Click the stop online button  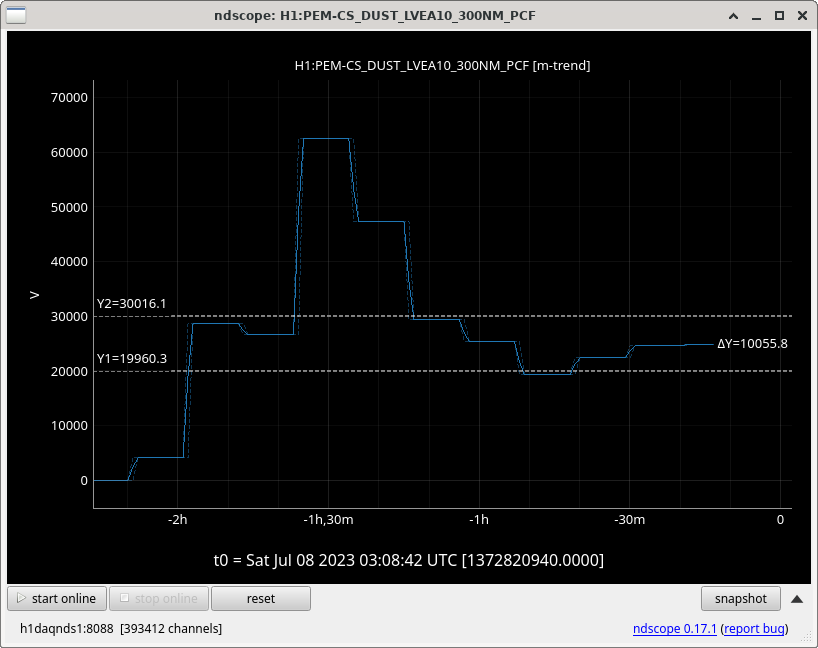[x=157, y=599]
